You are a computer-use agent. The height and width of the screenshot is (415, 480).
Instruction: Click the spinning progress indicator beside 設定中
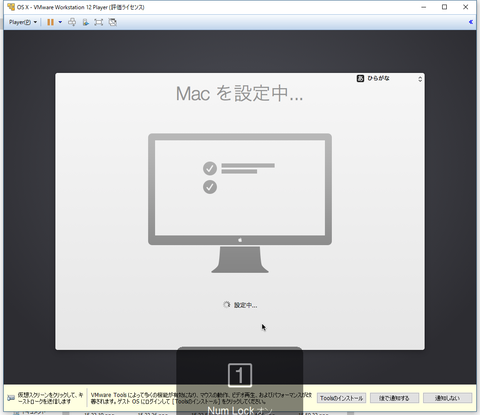coord(227,305)
